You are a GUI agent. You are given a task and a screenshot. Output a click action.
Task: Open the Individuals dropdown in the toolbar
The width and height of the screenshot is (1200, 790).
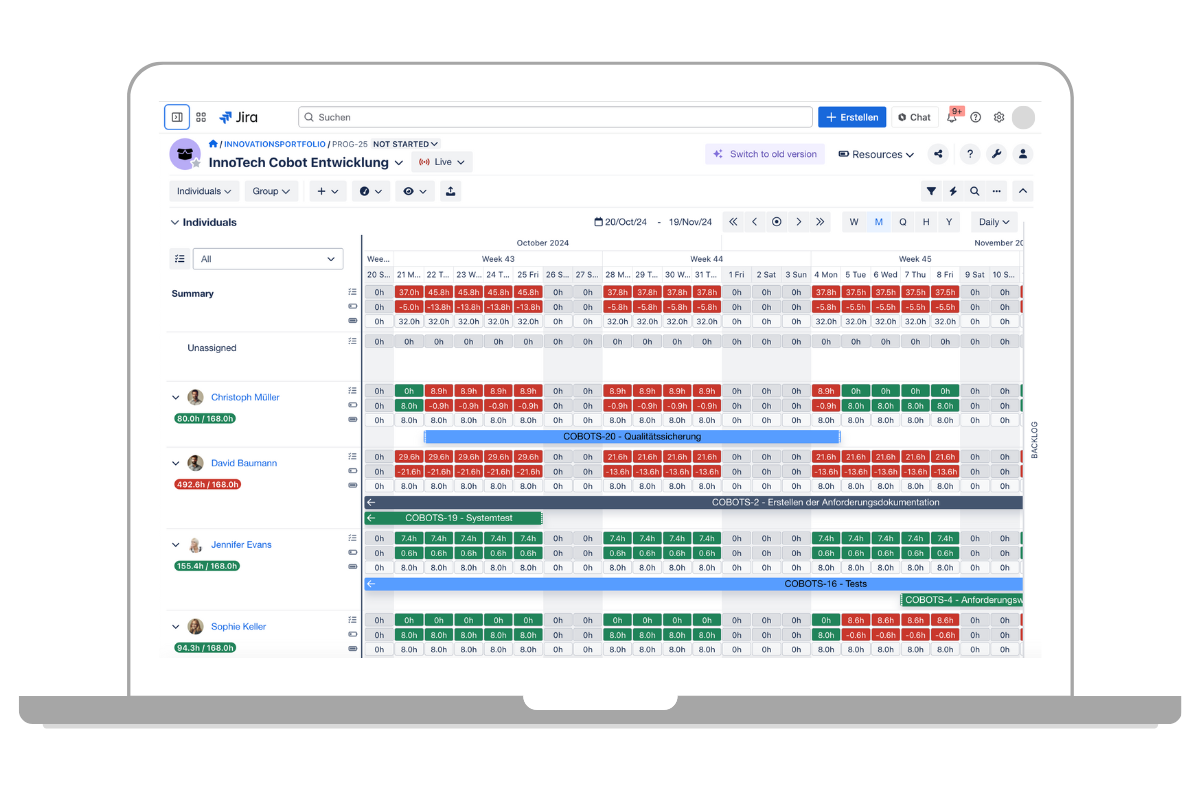coord(204,191)
